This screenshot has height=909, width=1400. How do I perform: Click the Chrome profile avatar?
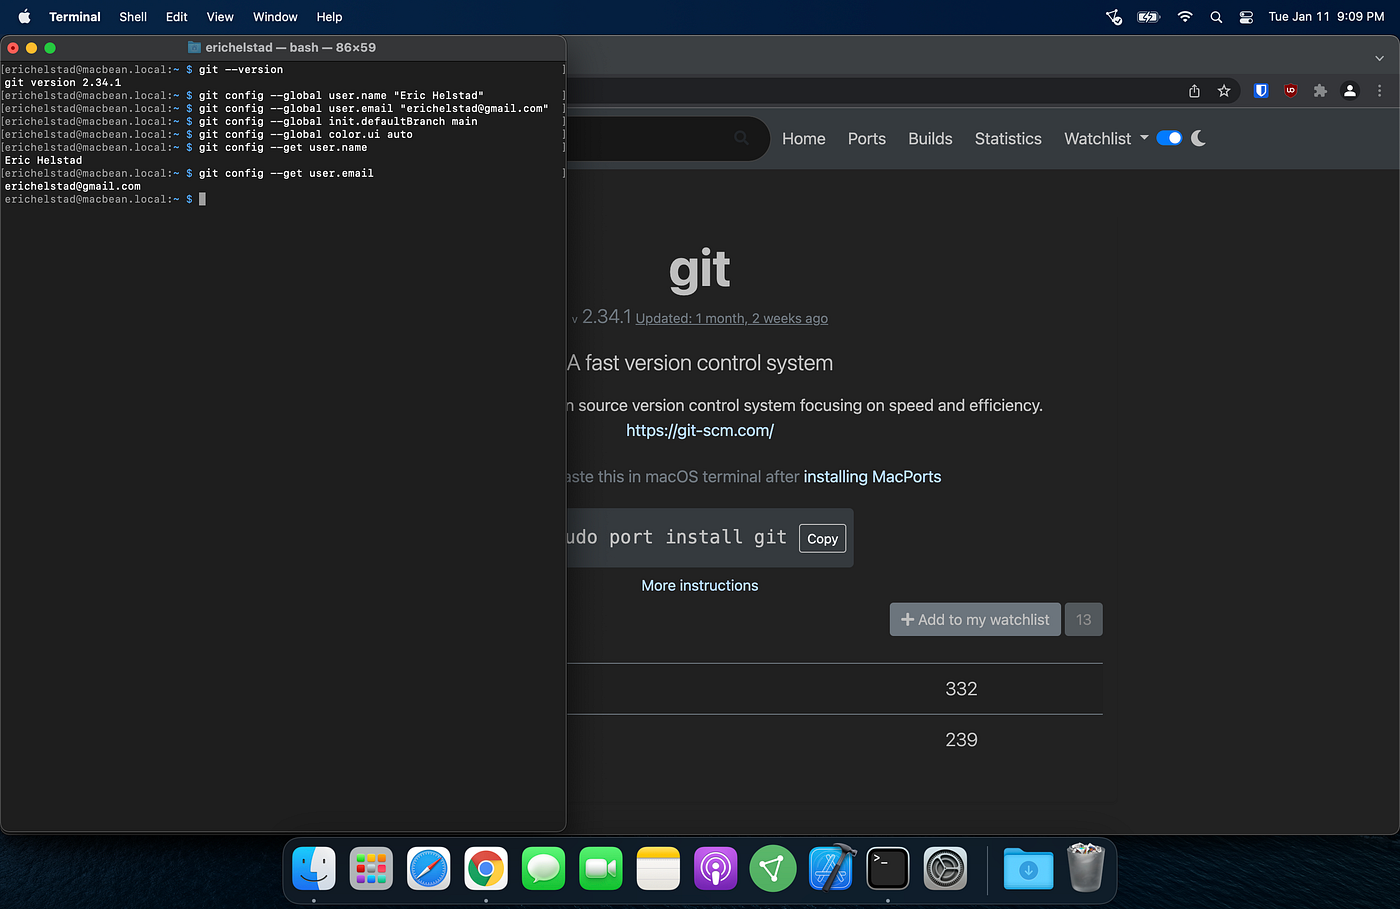coord(1350,91)
